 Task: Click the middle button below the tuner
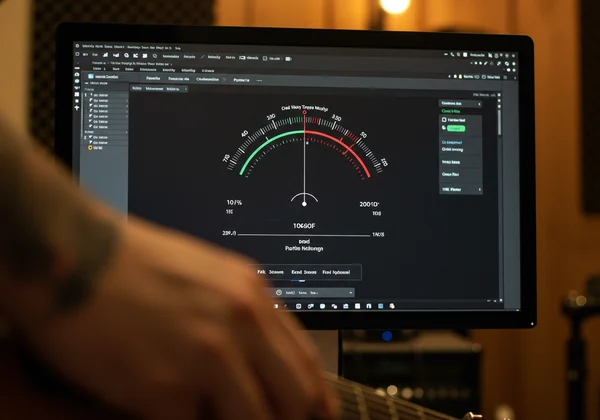[x=303, y=271]
